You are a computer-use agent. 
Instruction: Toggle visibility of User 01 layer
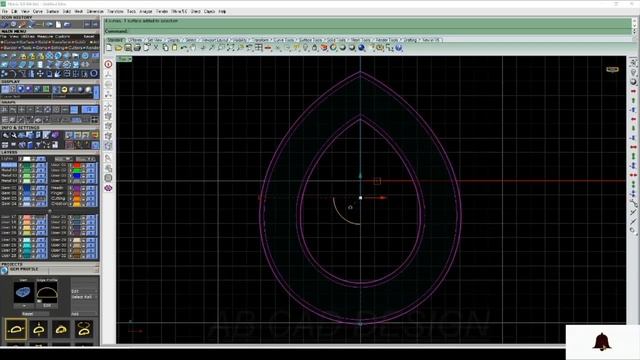pos(91,165)
